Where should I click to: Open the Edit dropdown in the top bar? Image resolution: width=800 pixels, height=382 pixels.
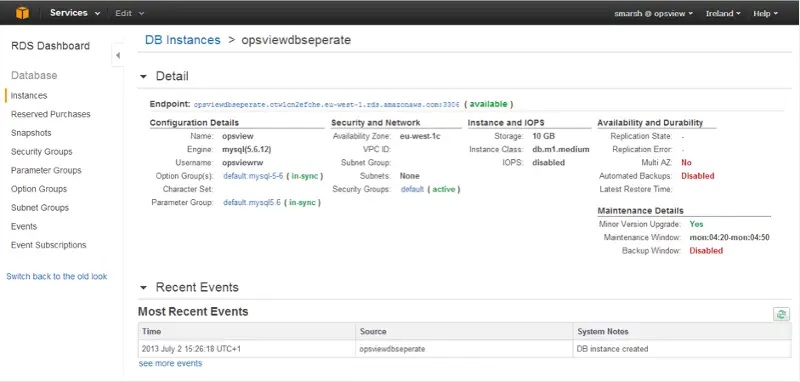[129, 13]
